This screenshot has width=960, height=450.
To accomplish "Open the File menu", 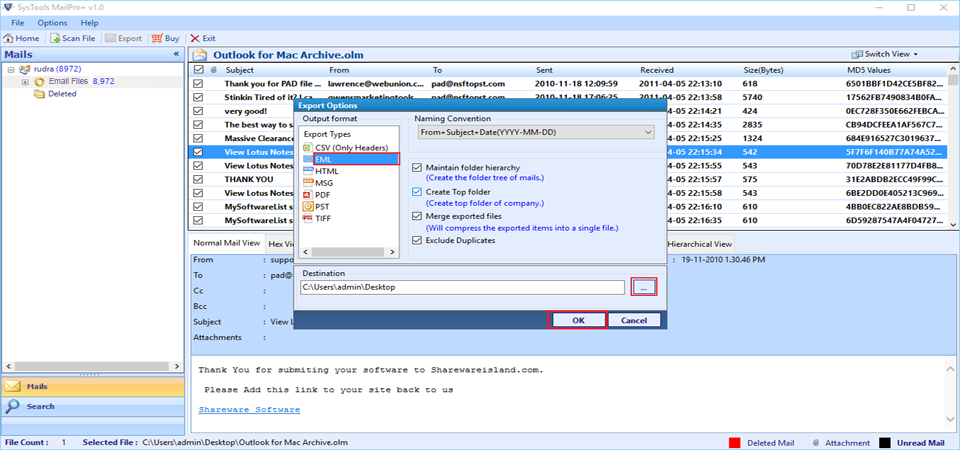I will pyautogui.click(x=18, y=23).
